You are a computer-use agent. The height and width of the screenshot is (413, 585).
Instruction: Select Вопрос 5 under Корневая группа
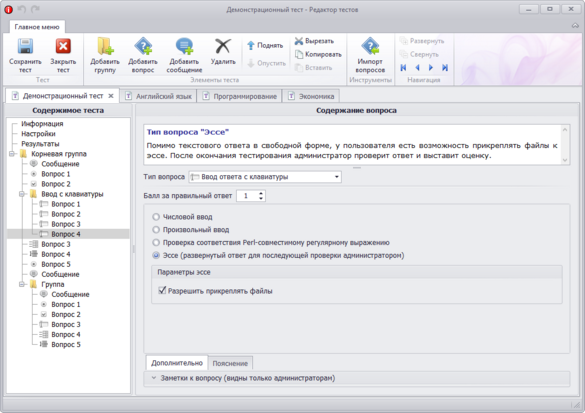tap(56, 264)
